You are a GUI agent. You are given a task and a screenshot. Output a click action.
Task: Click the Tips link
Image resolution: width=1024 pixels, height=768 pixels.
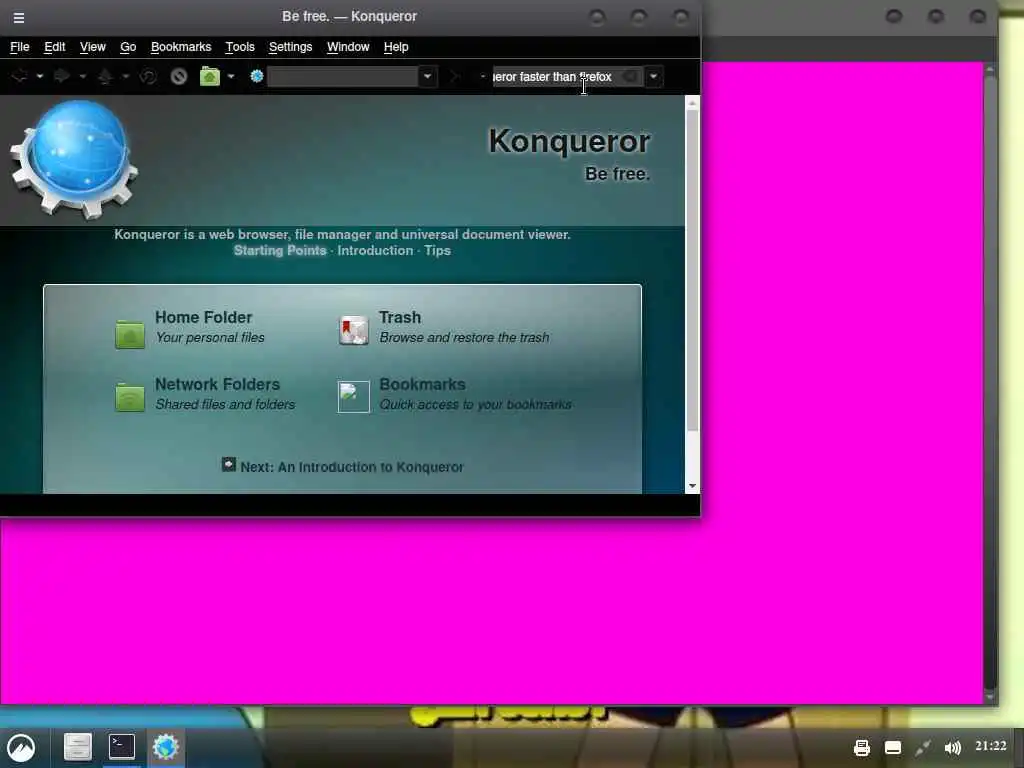[x=437, y=251]
